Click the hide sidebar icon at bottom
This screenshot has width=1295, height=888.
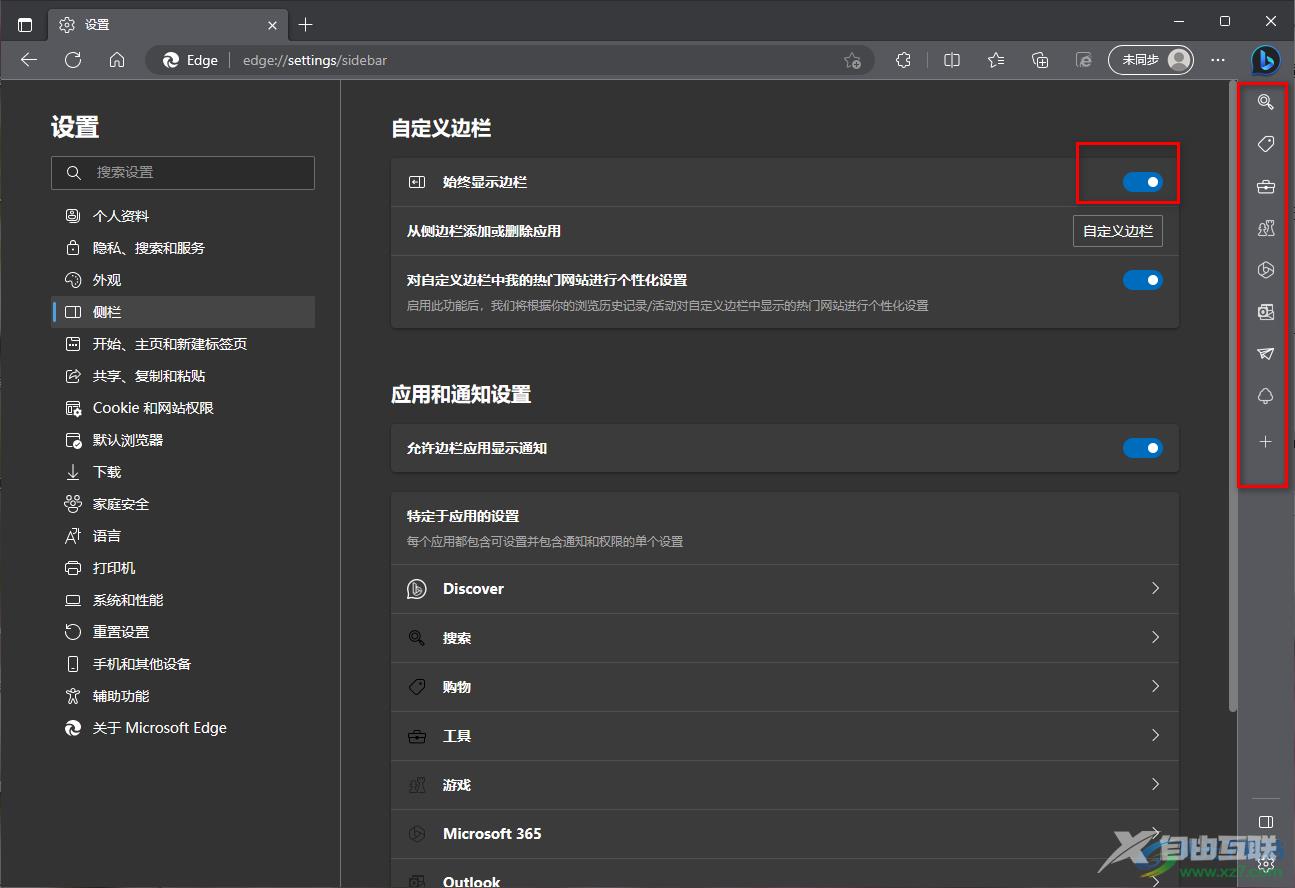pos(1265,822)
